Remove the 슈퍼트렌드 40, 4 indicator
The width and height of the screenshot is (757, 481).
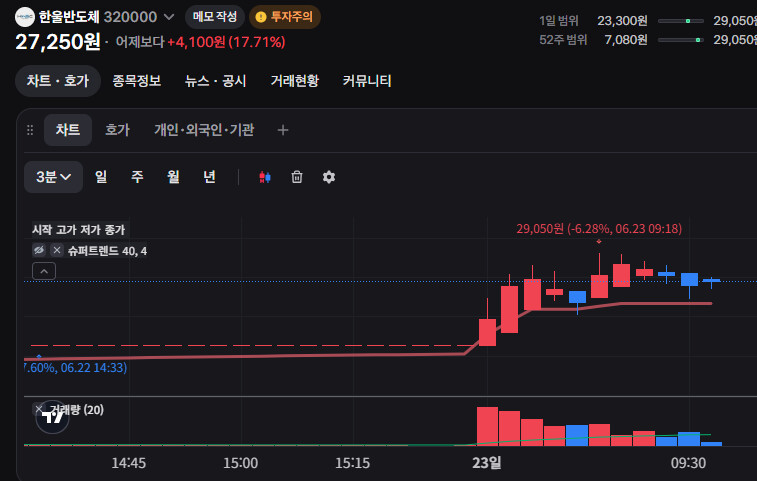(57, 250)
